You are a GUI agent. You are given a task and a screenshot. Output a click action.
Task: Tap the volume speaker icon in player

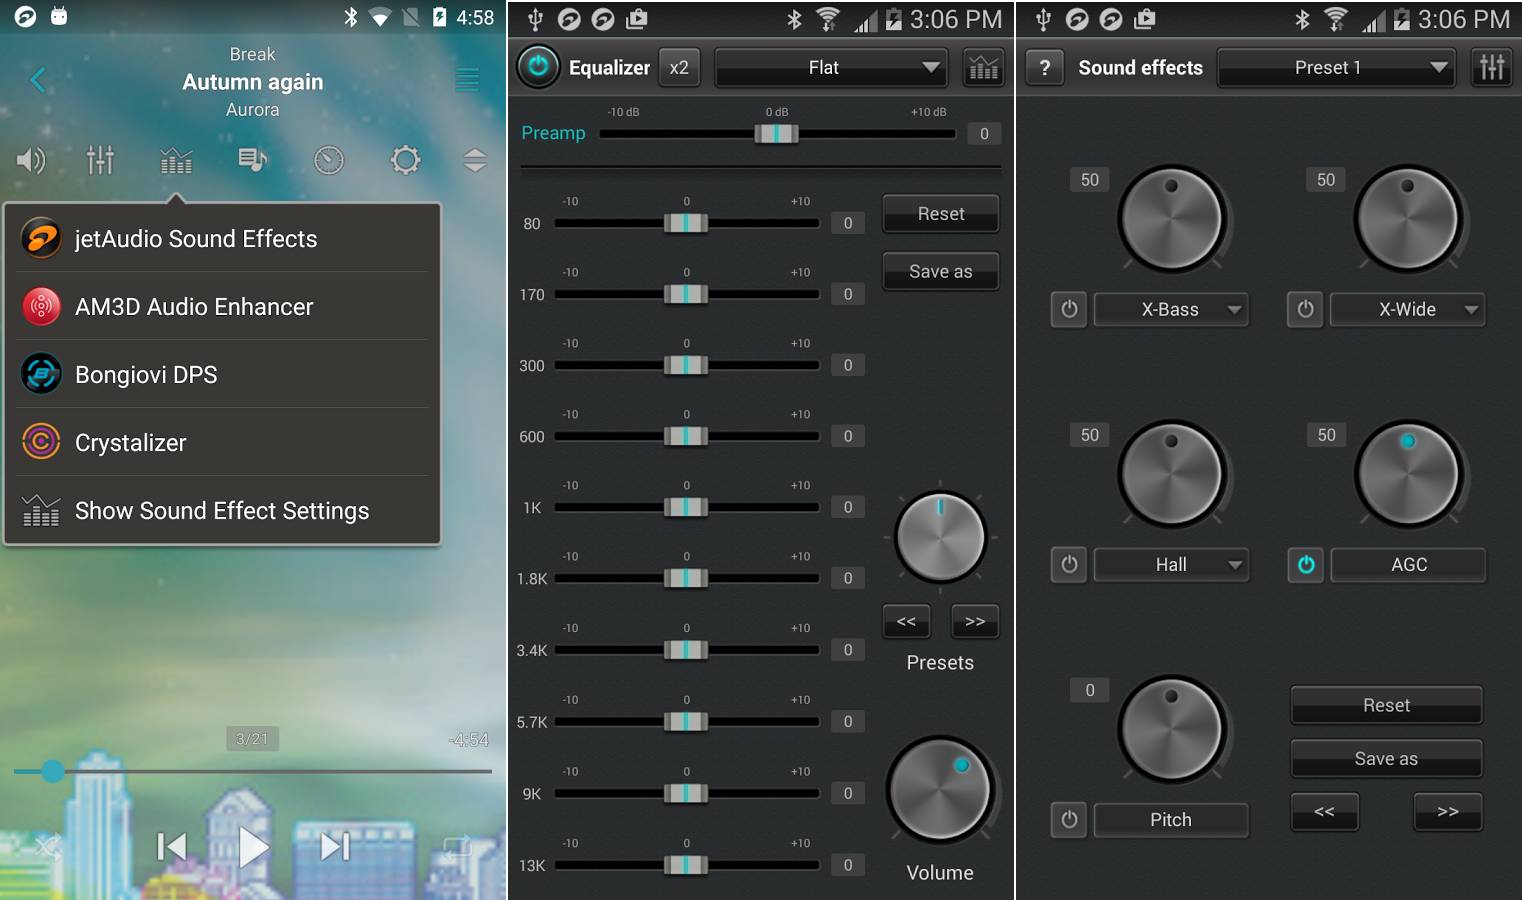click(x=31, y=160)
